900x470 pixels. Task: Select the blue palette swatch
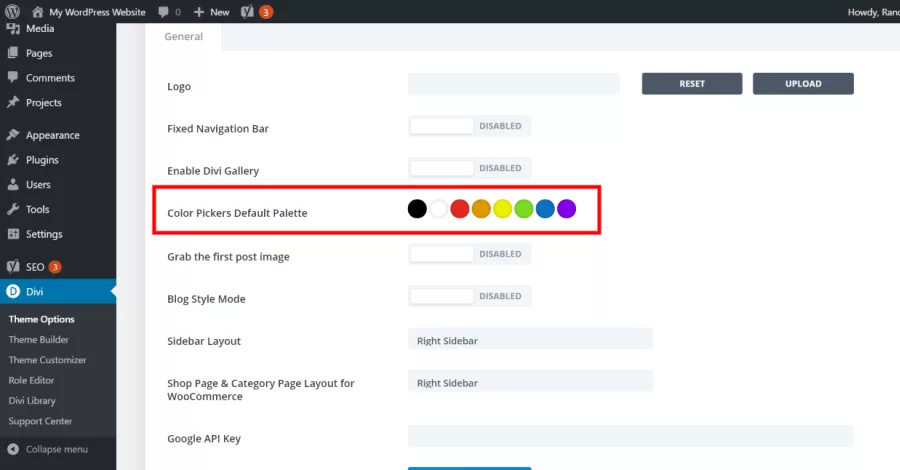[x=545, y=209]
